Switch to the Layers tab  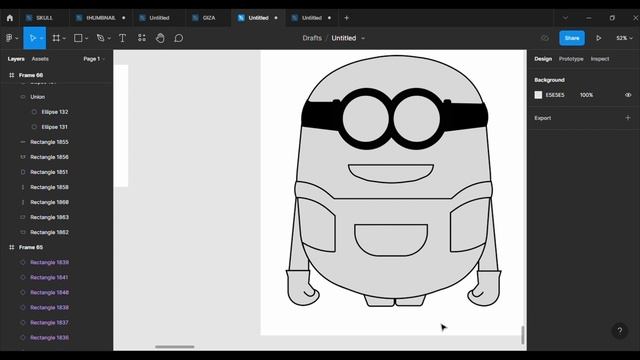coord(16,59)
